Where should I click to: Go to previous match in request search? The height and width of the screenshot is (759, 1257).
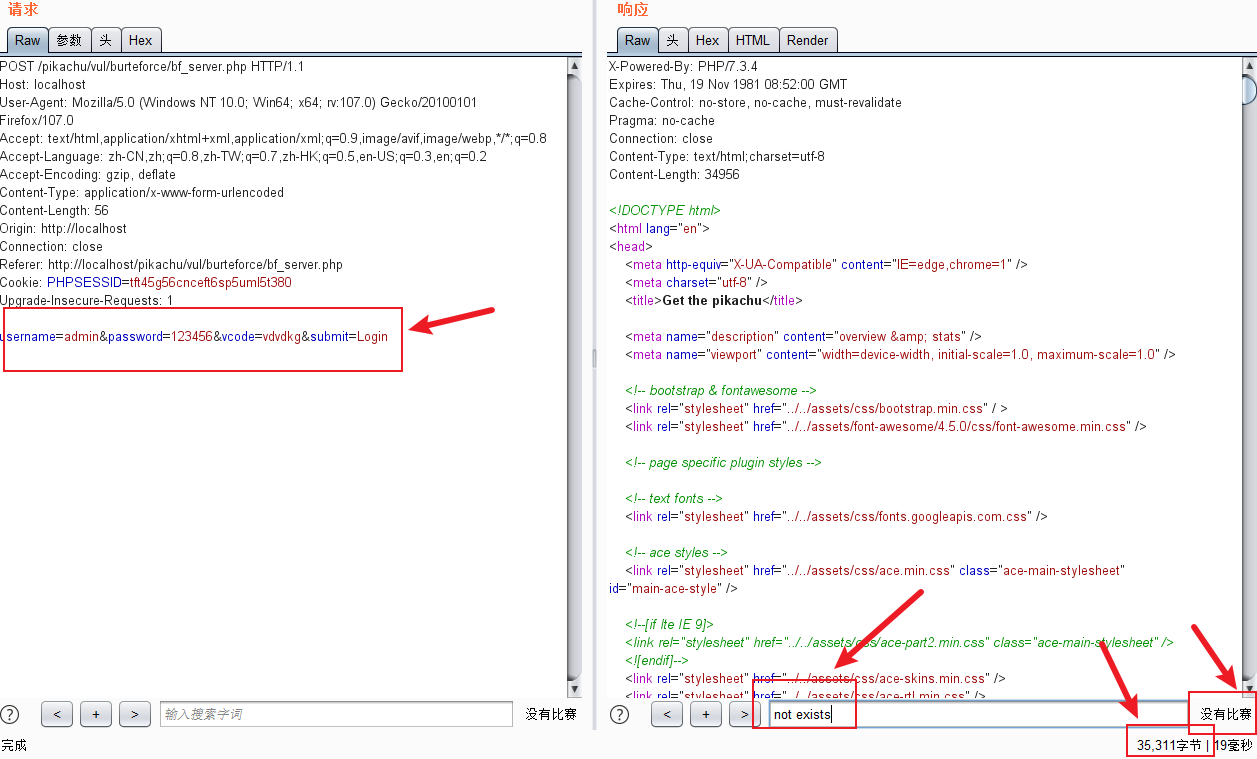57,714
